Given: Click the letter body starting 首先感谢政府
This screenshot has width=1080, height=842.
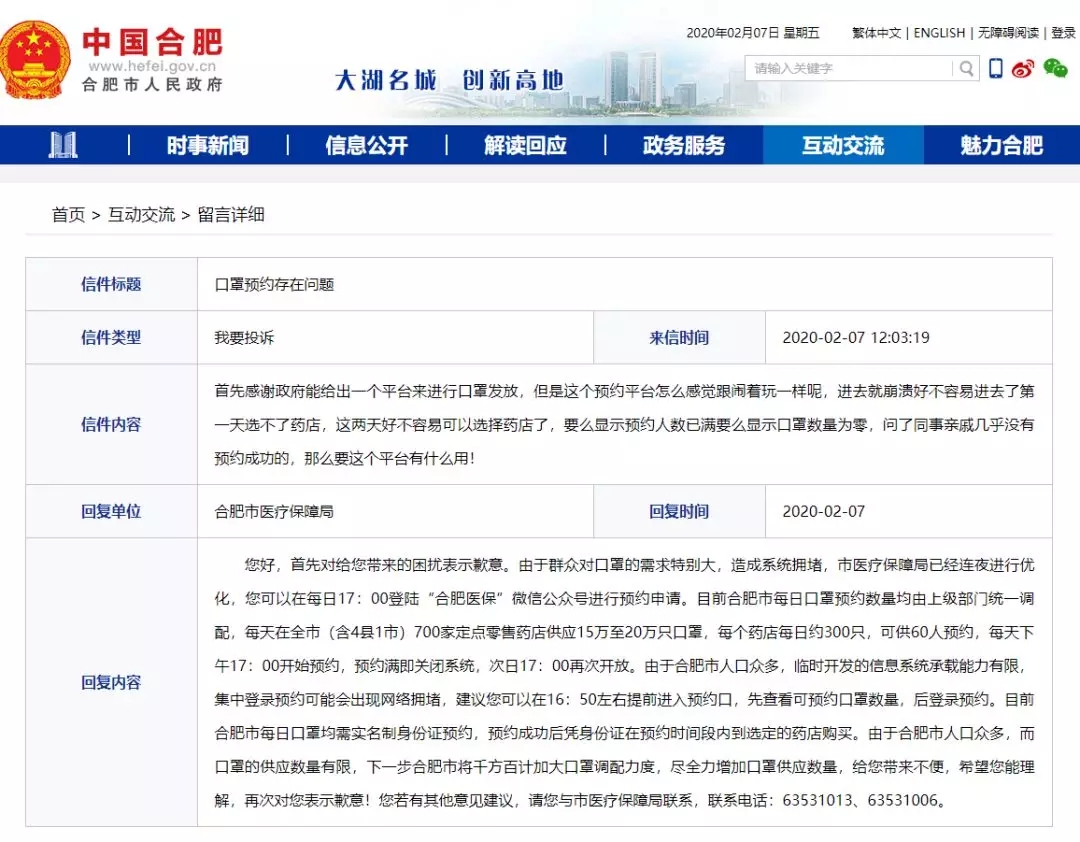Looking at the screenshot, I should [x=624, y=424].
